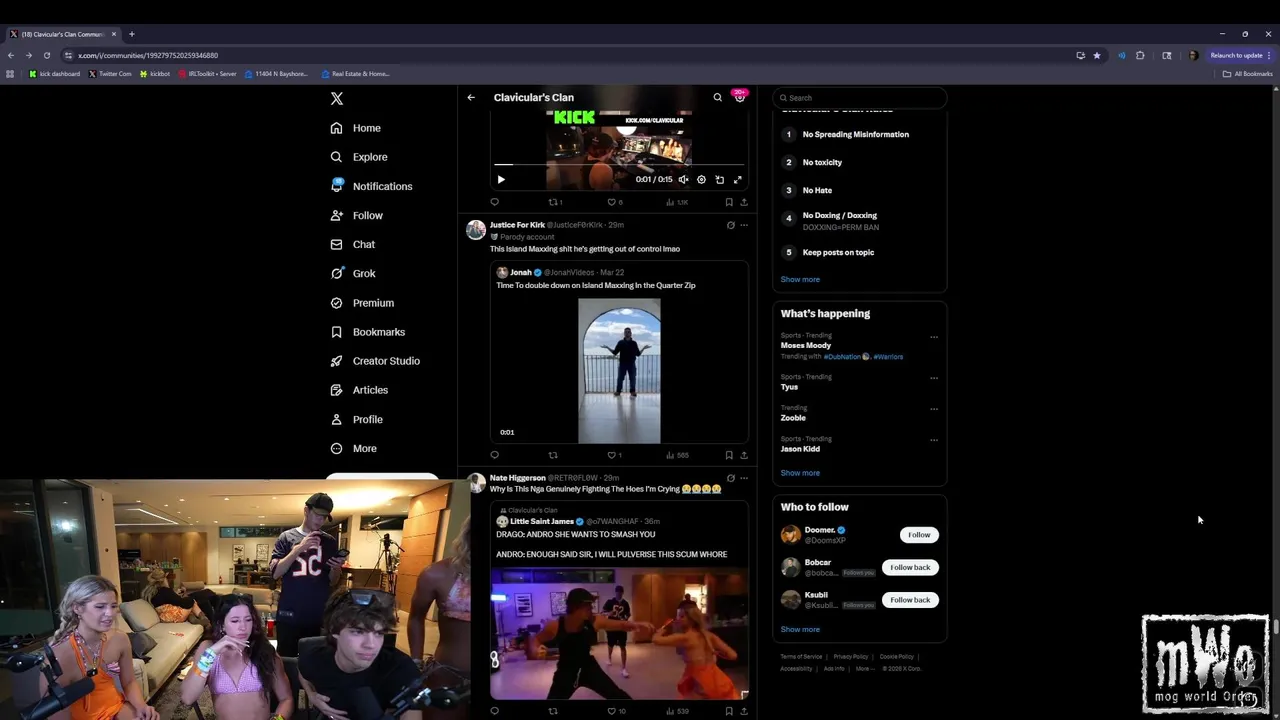View stats on Justice For Kirk's post
This screenshot has width=1280, height=720.
(x=677, y=455)
